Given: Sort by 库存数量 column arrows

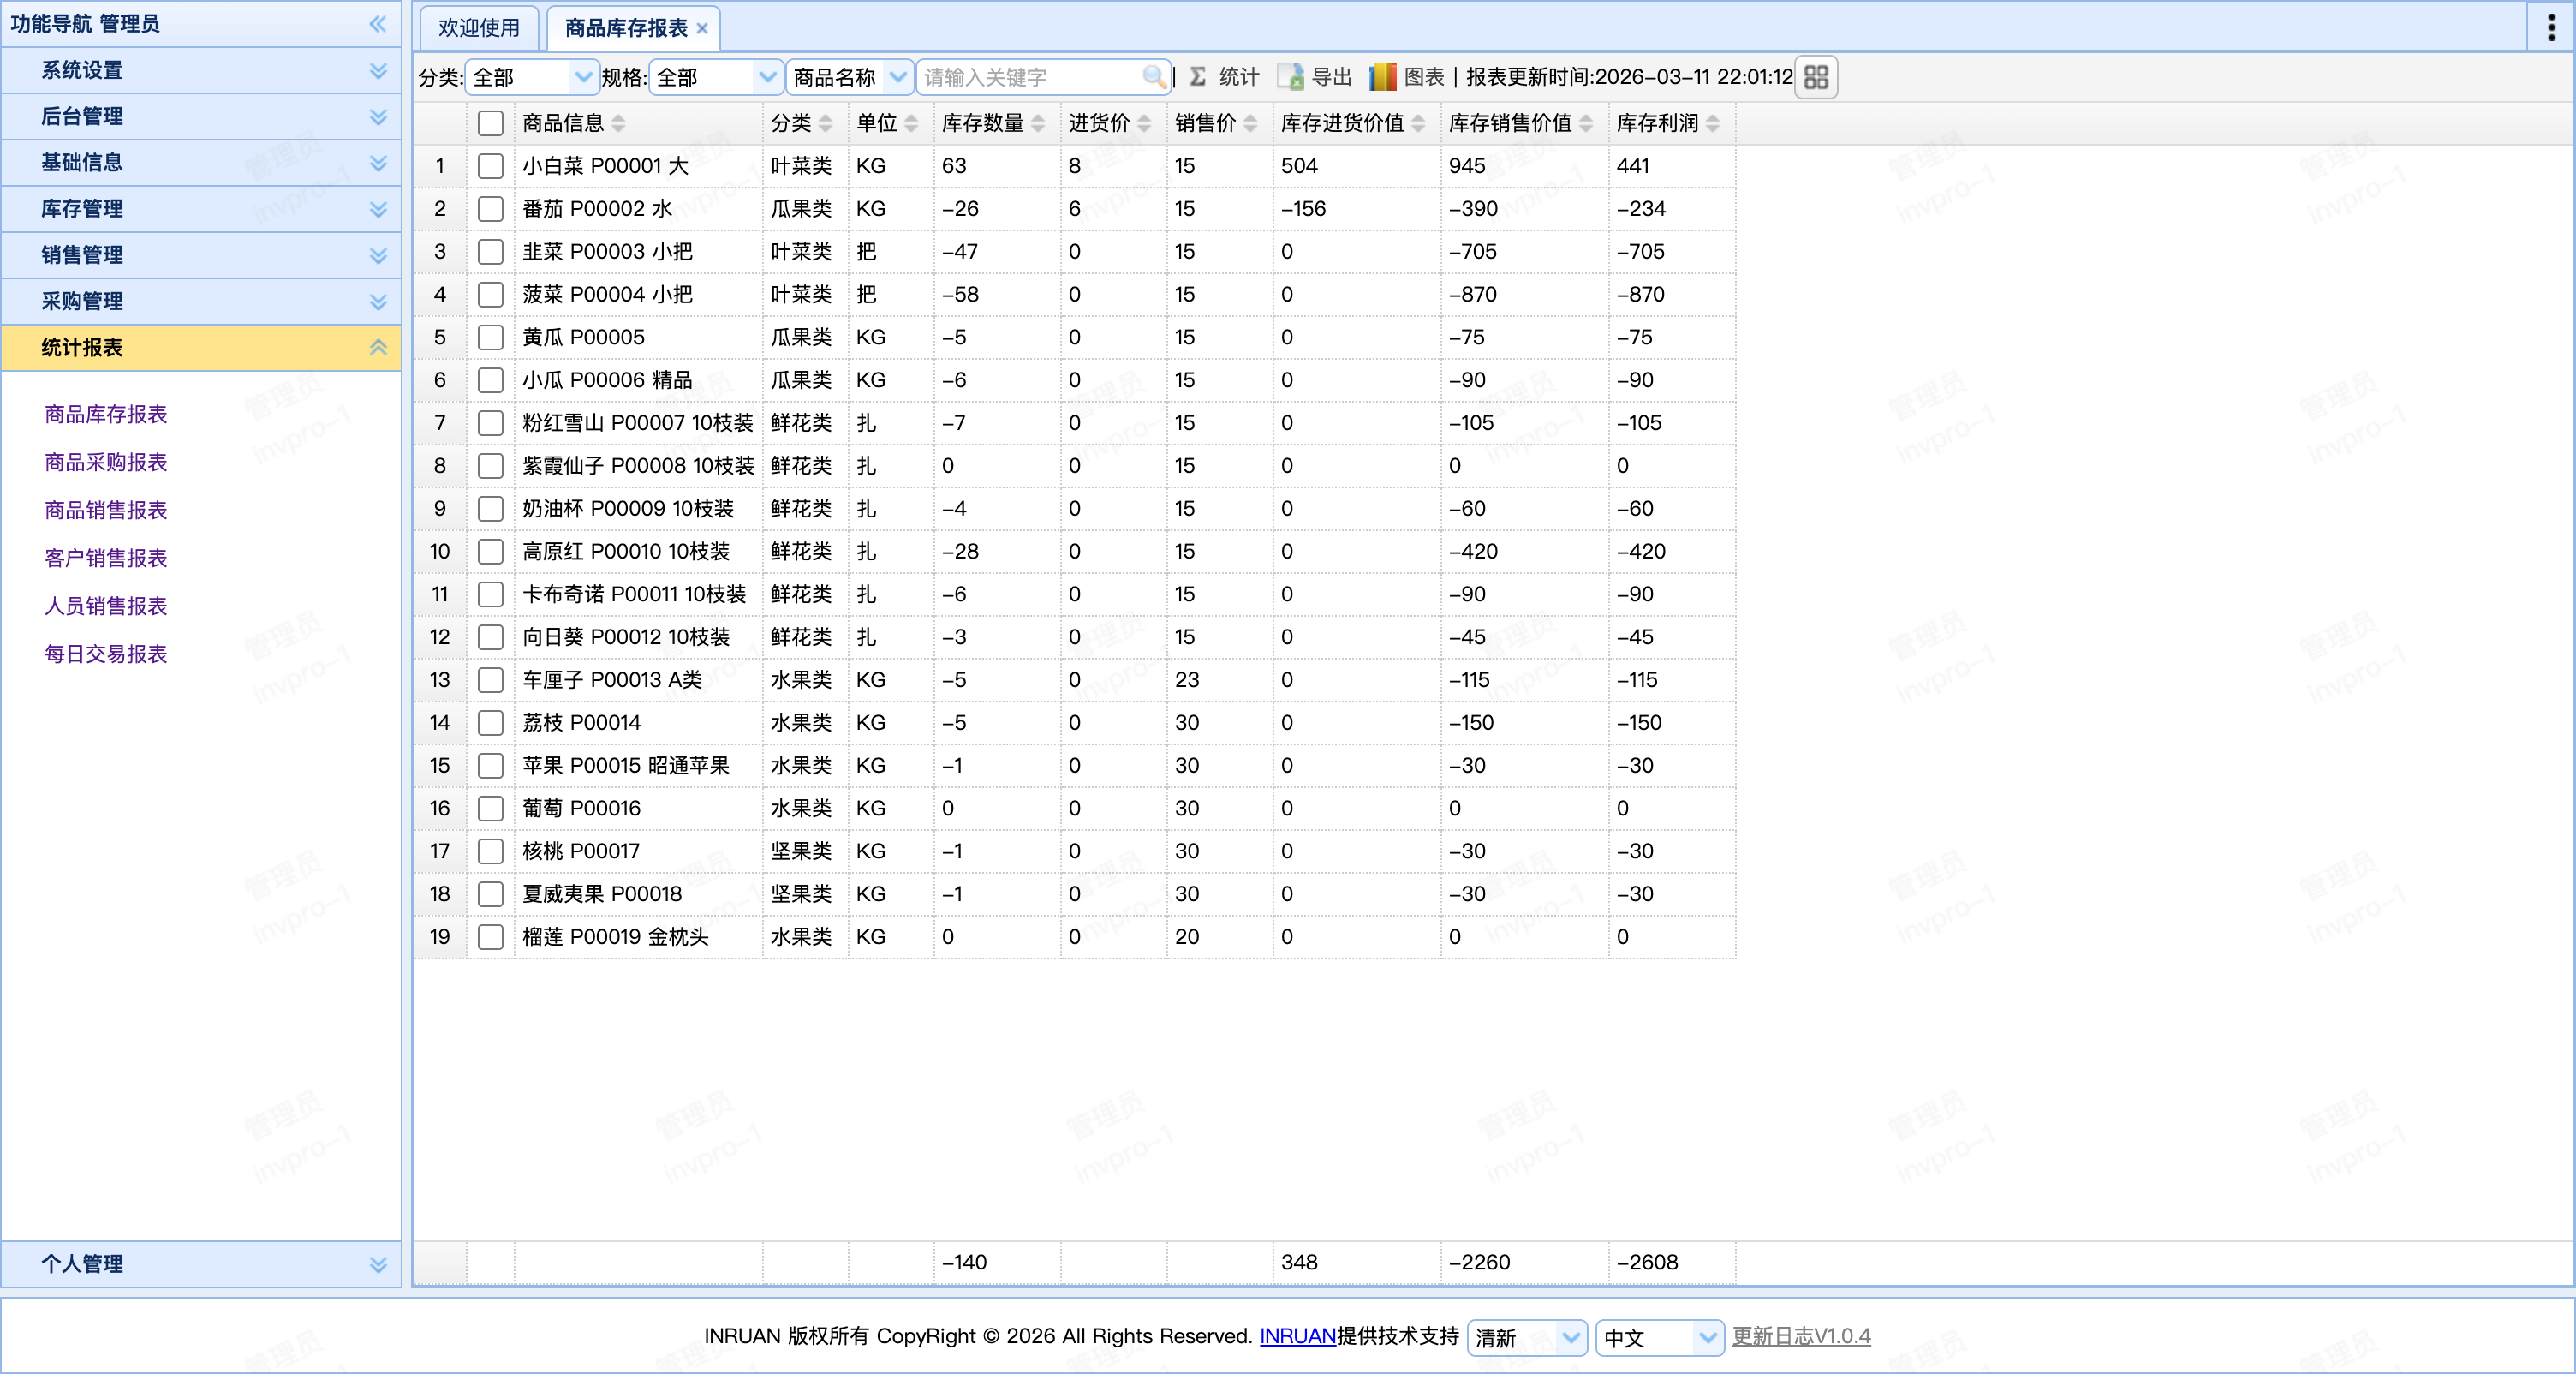Looking at the screenshot, I should tap(1038, 123).
